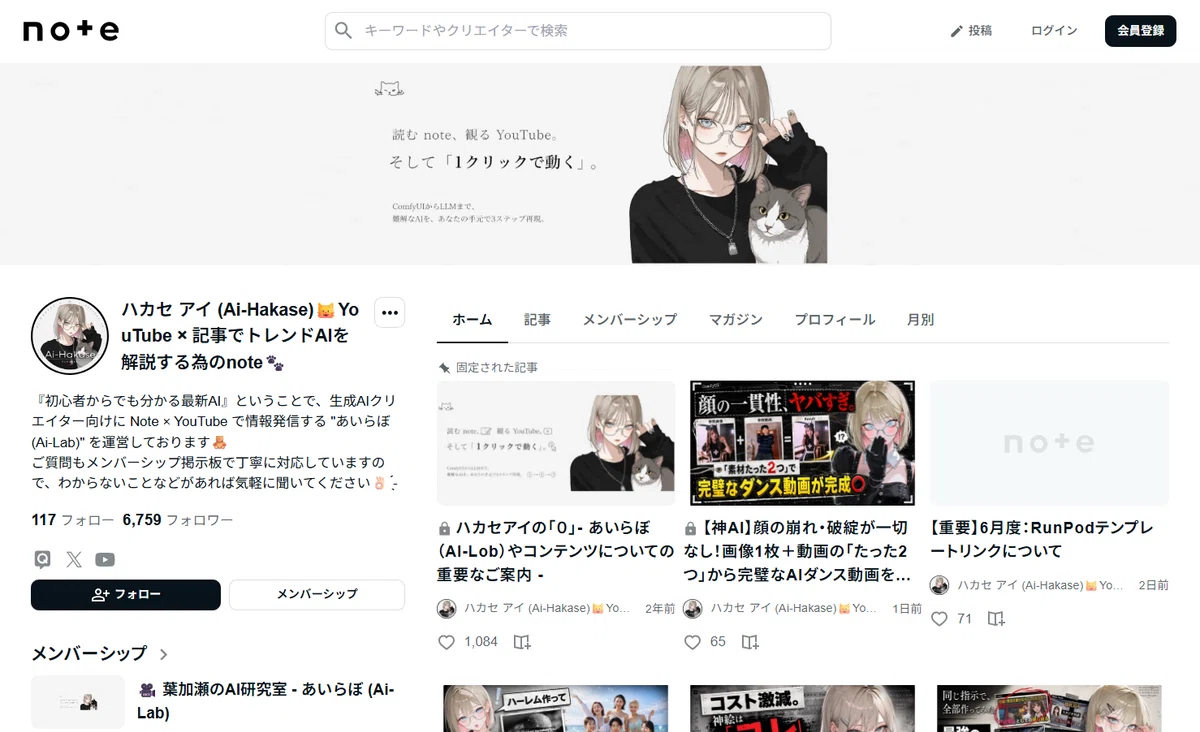Viewport: 1200px width, 732px height.
Task: Click author avatar under the 【神AI】 article
Action: [x=693, y=608]
